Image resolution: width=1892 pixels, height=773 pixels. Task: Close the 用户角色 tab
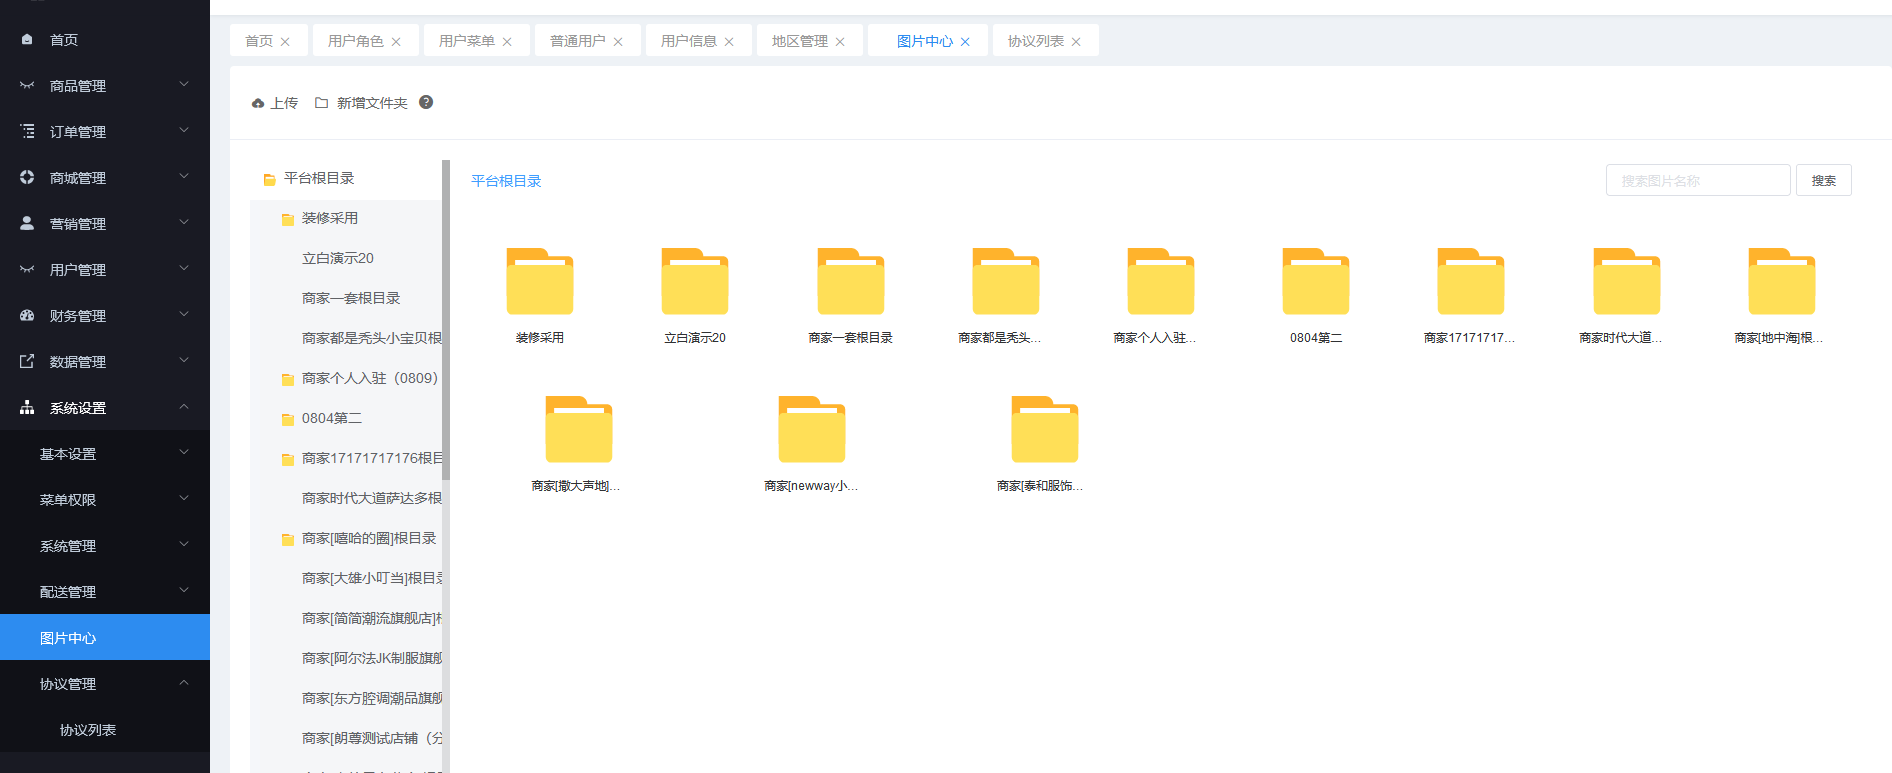(x=396, y=42)
